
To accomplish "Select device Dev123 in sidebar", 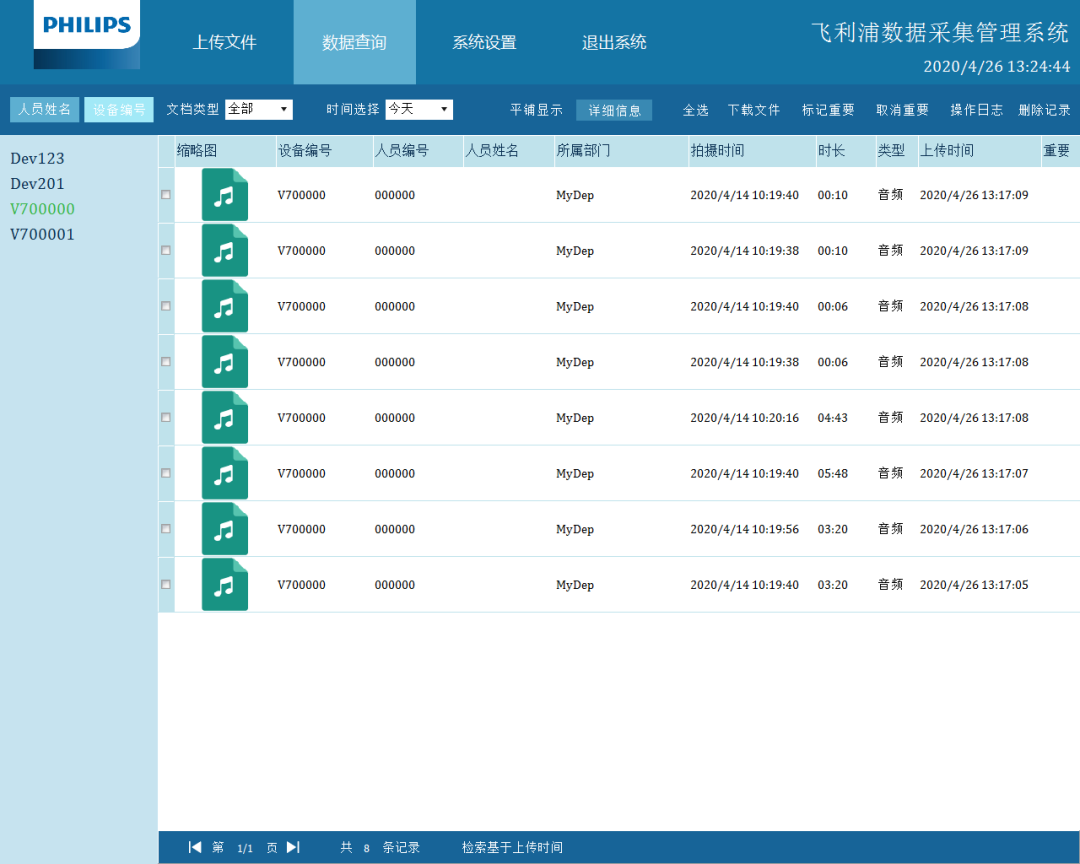I will point(37,158).
